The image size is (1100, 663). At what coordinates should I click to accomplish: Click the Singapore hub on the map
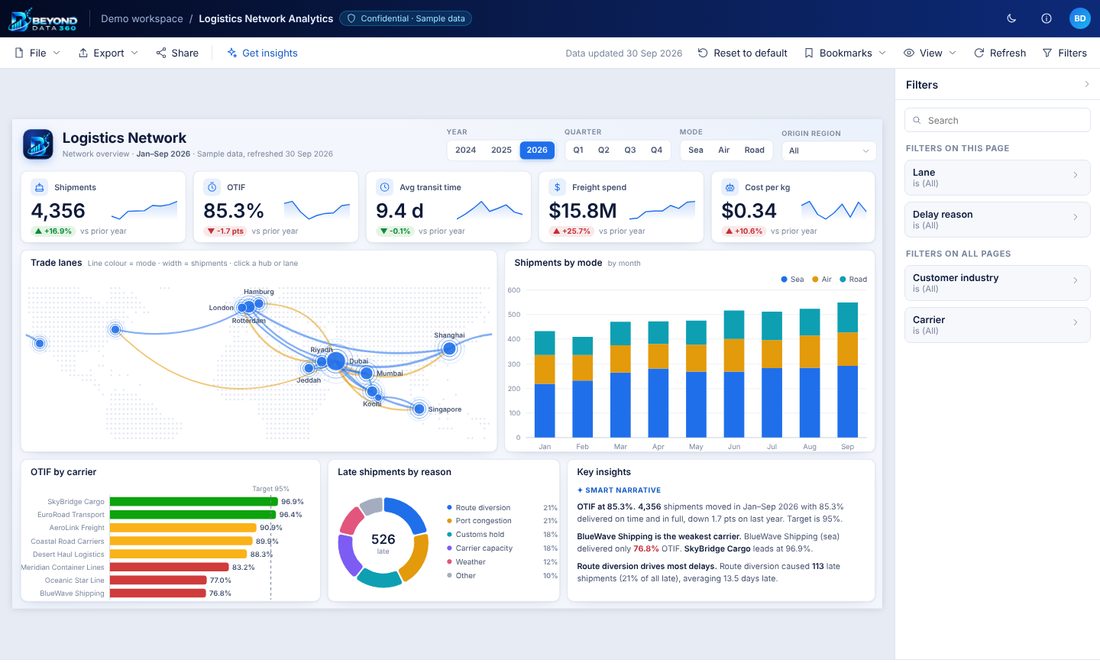click(419, 409)
